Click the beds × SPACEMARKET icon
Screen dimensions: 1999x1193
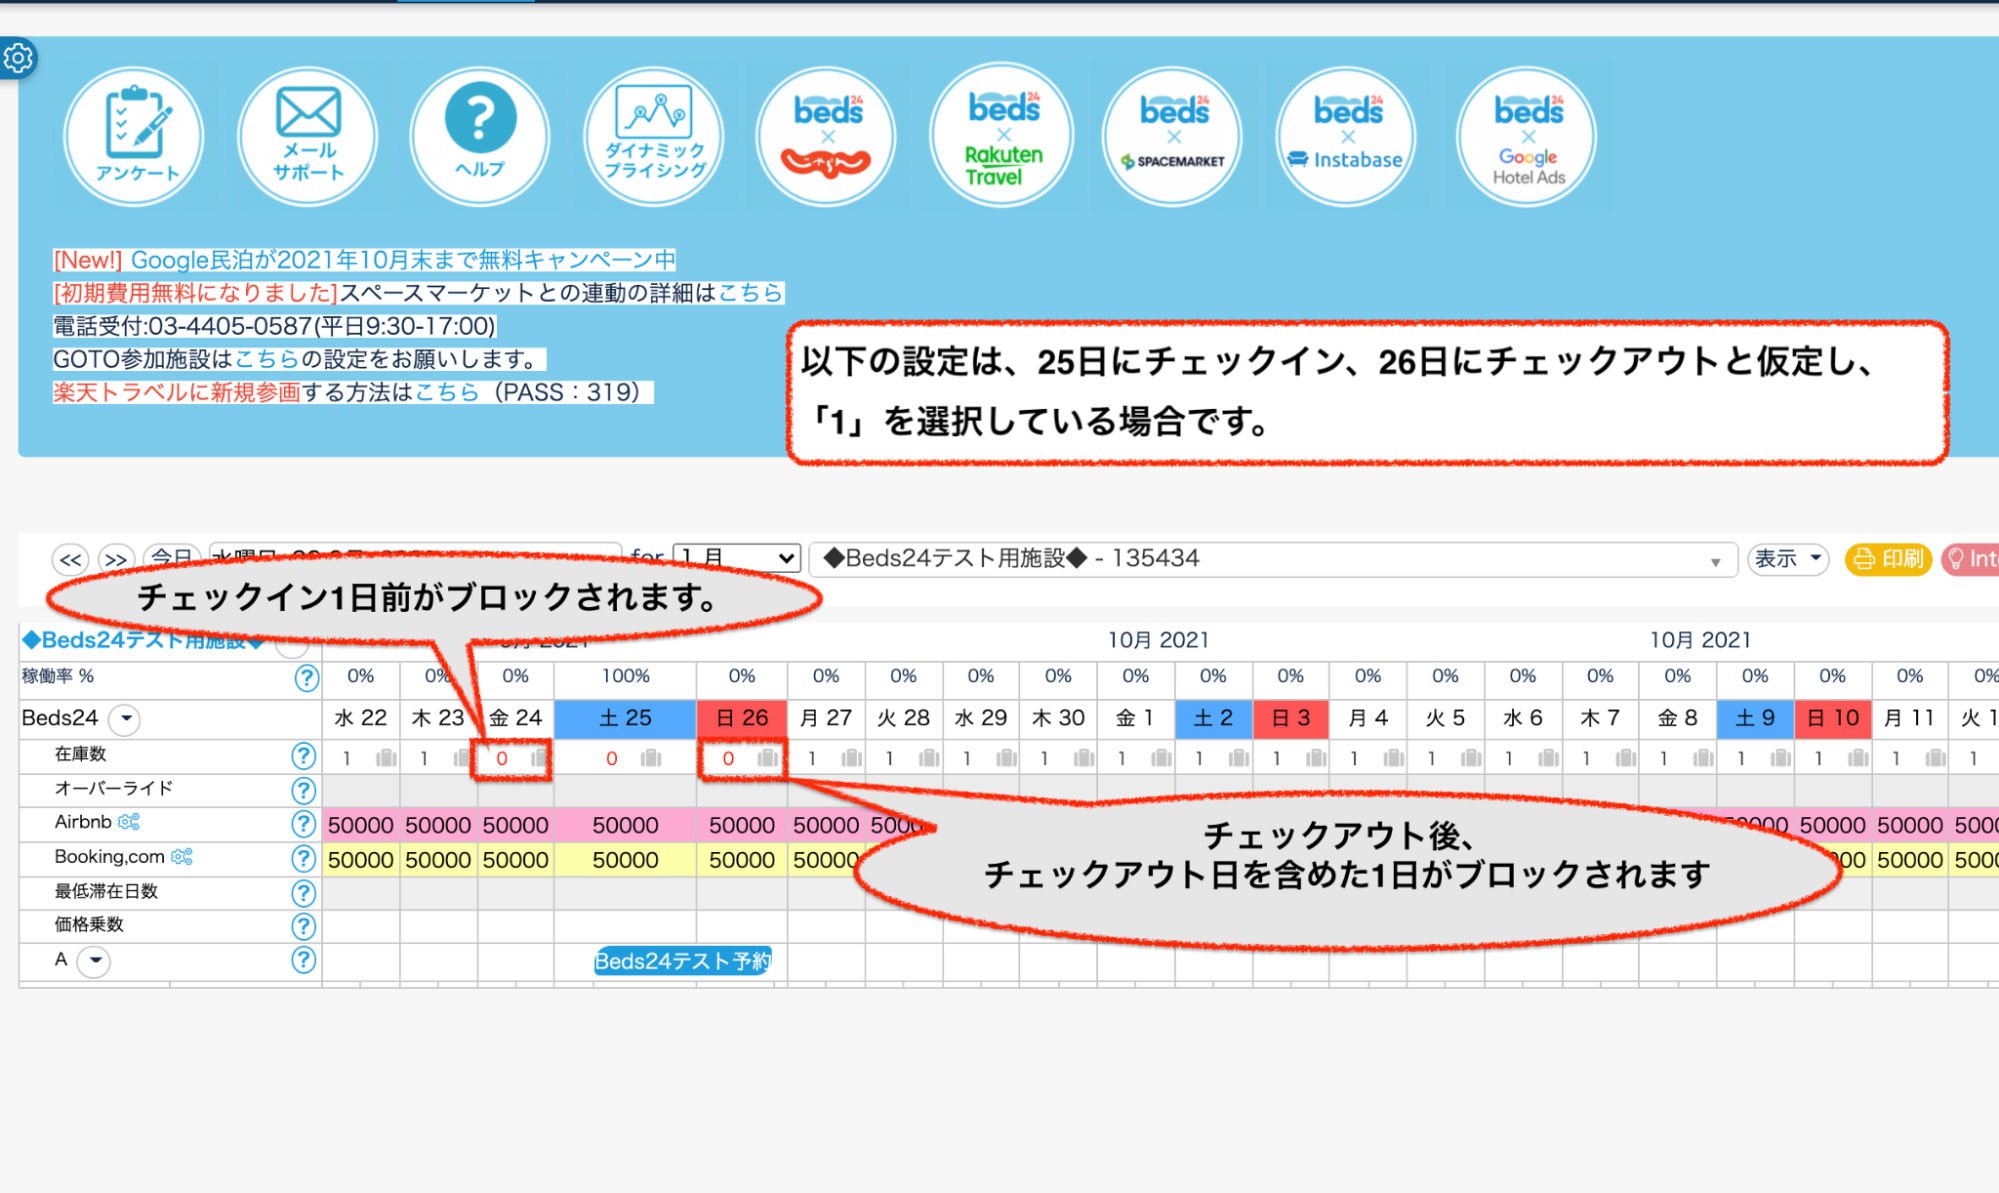1173,137
